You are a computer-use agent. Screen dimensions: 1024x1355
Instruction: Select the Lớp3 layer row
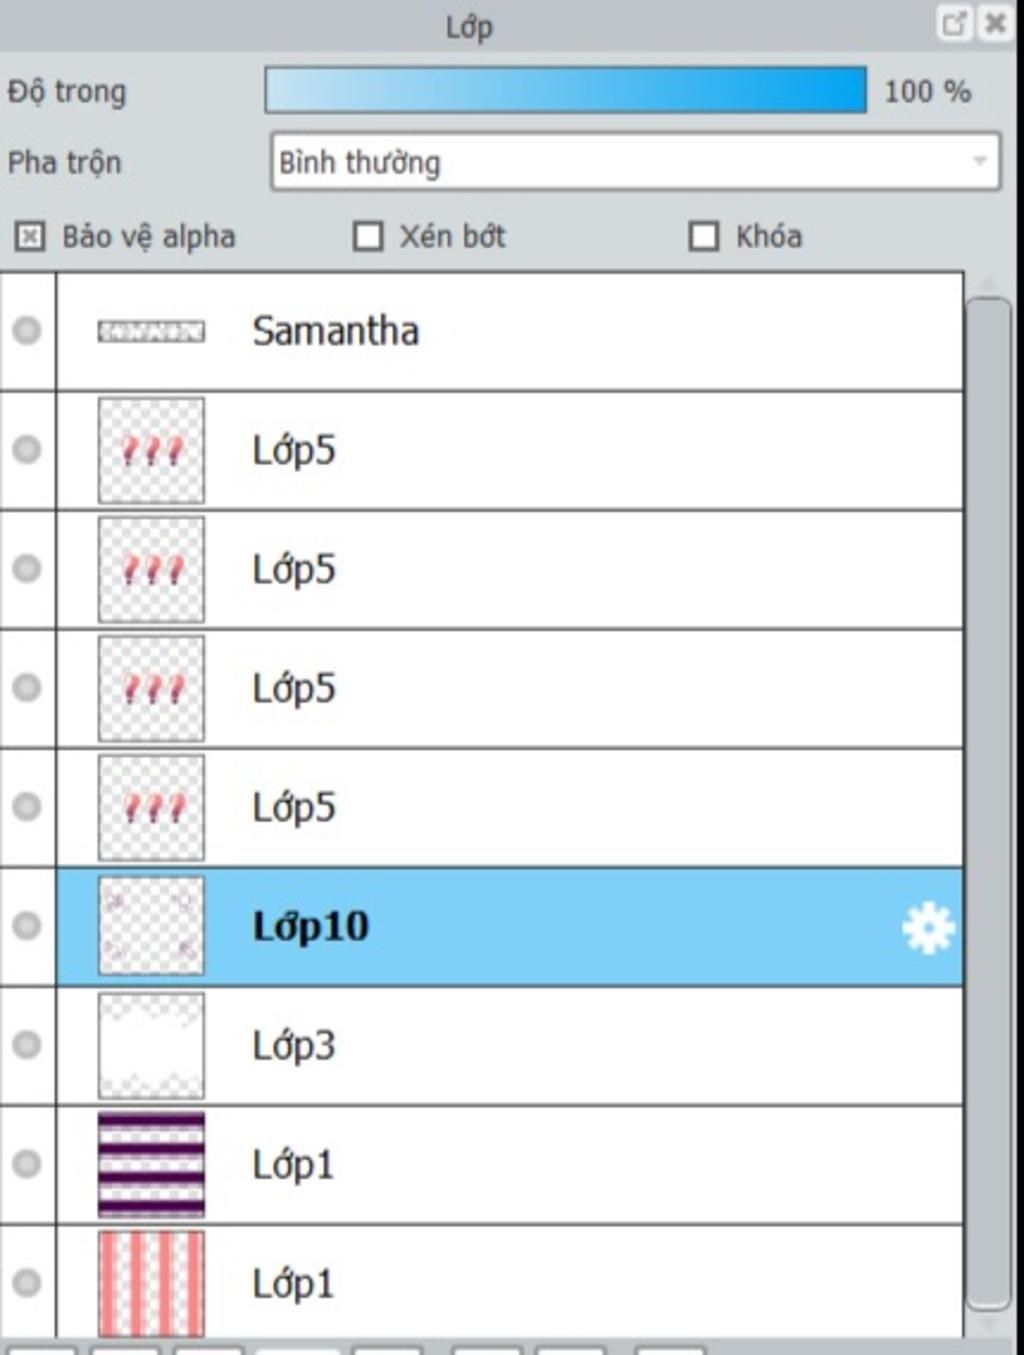click(x=510, y=1045)
